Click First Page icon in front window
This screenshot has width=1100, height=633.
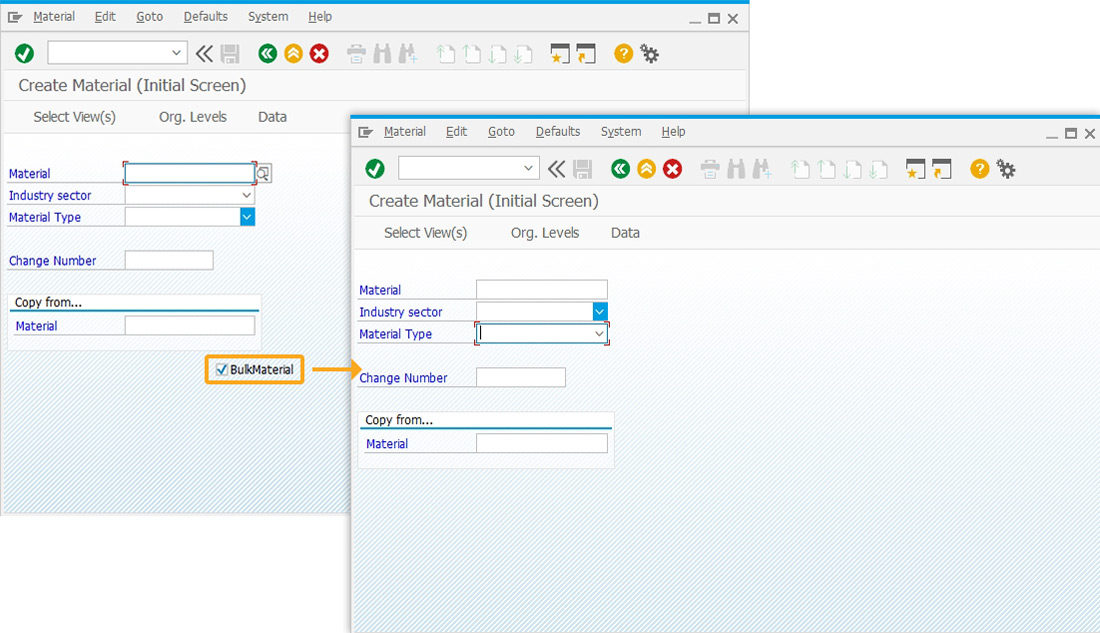coord(800,168)
